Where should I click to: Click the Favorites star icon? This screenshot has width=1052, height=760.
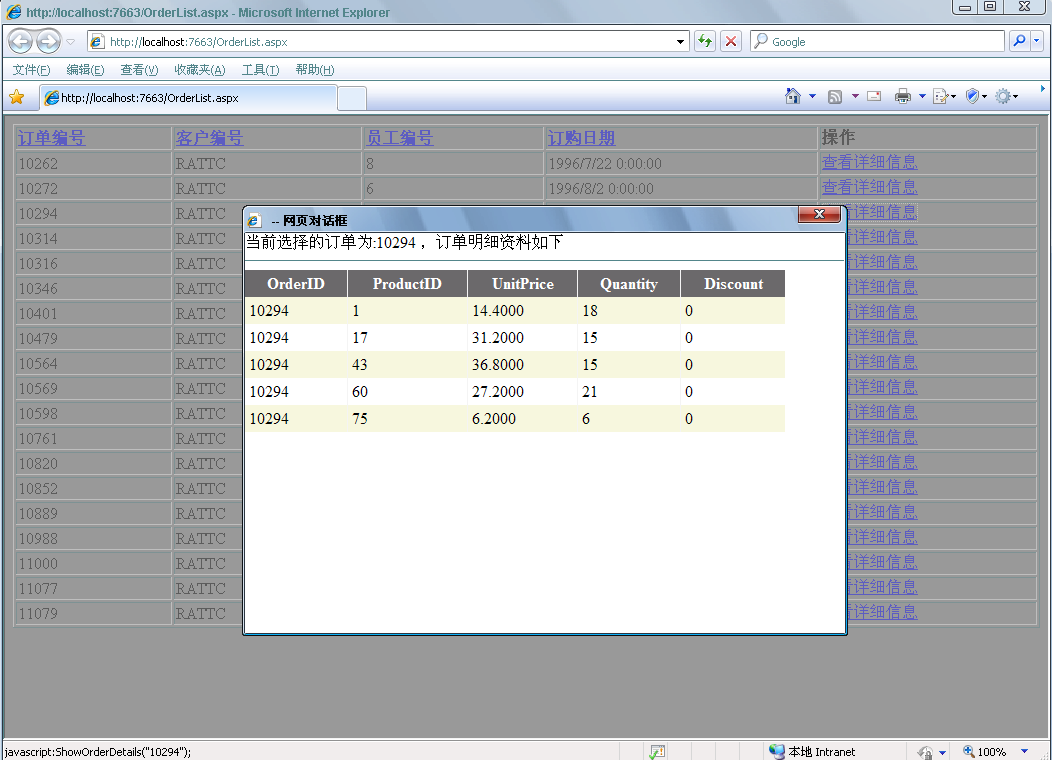(x=16, y=97)
